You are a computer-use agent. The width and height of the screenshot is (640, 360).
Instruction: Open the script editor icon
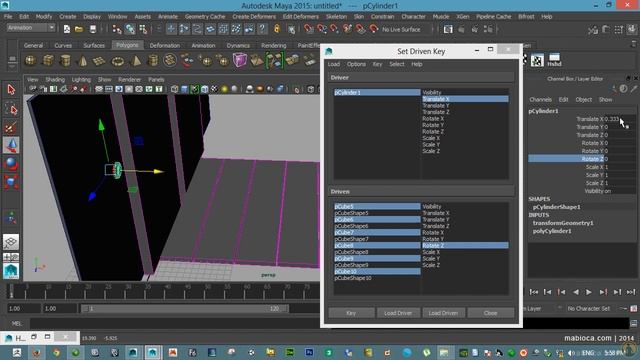tap(634, 324)
